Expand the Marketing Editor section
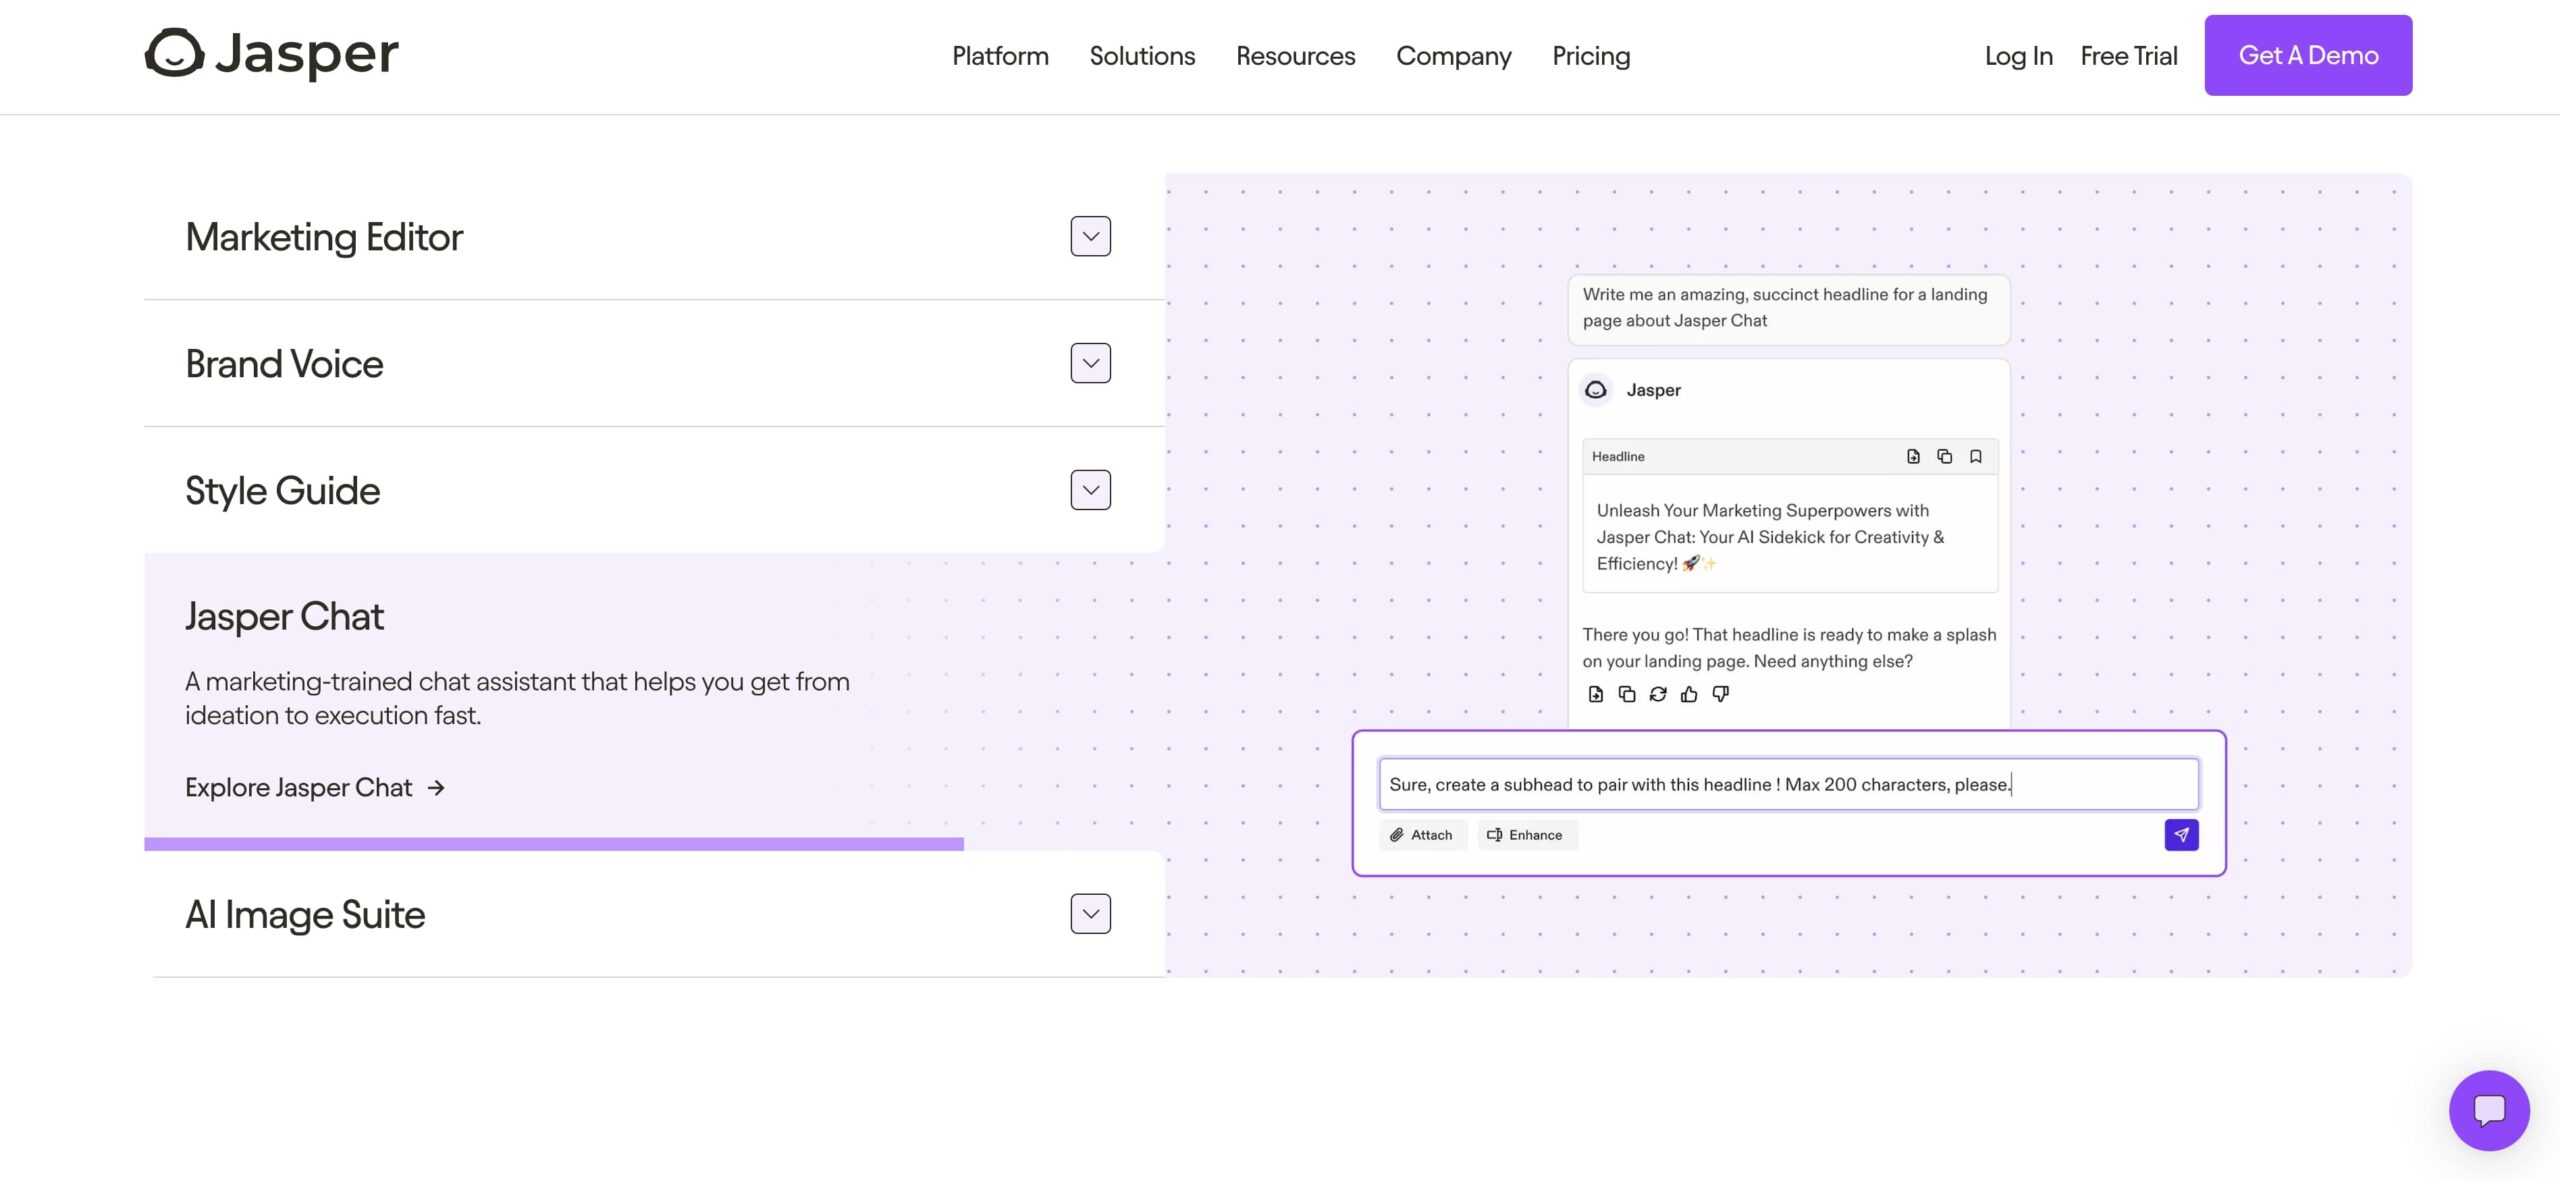The height and width of the screenshot is (1181, 2560). [x=1090, y=236]
